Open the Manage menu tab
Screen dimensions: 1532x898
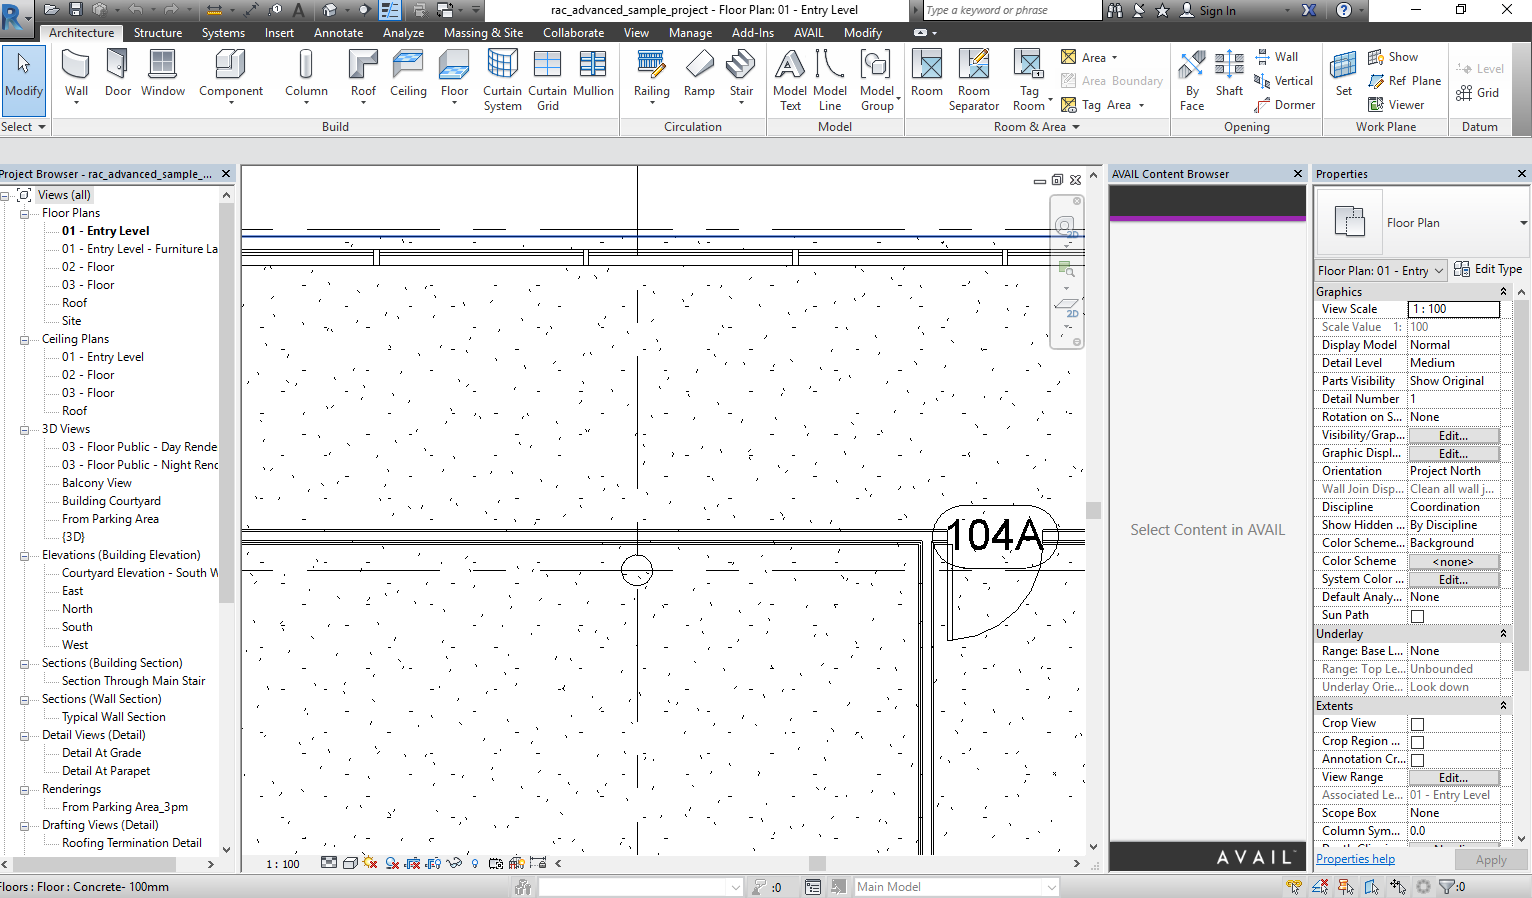click(x=690, y=32)
